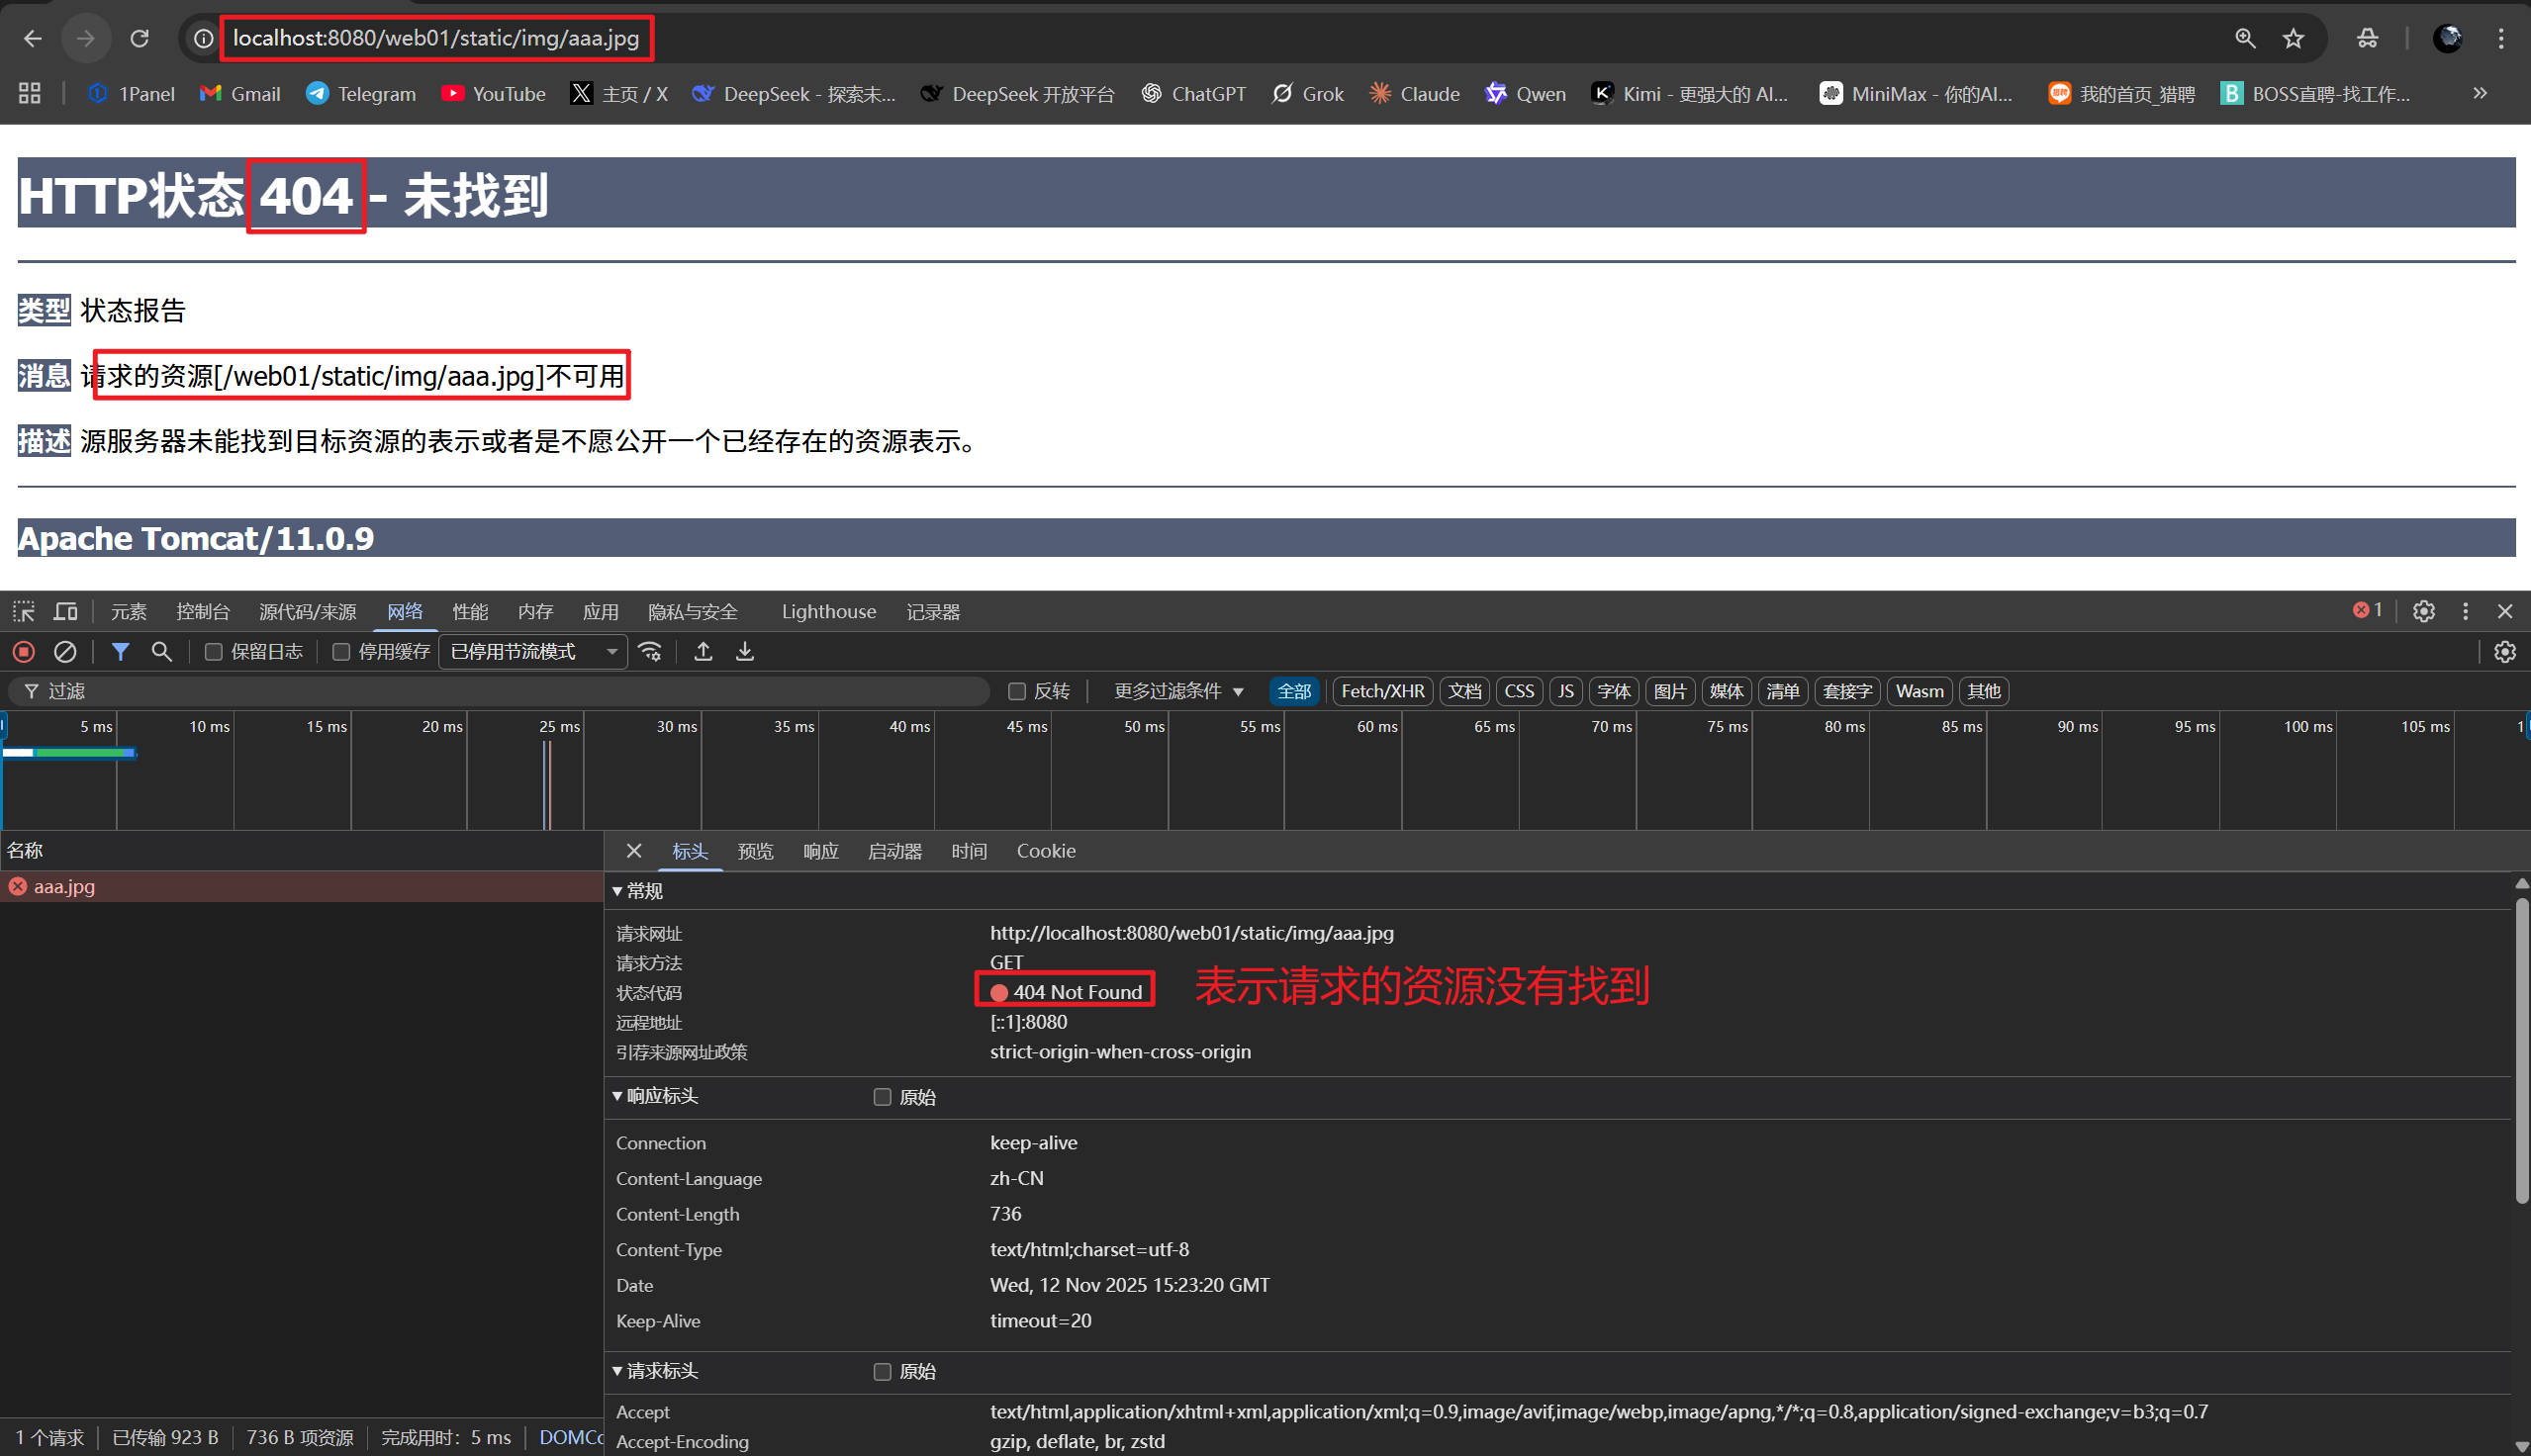This screenshot has height=1456, width=2531.
Task: Click the 过滤 filter input field
Action: (x=500, y=691)
